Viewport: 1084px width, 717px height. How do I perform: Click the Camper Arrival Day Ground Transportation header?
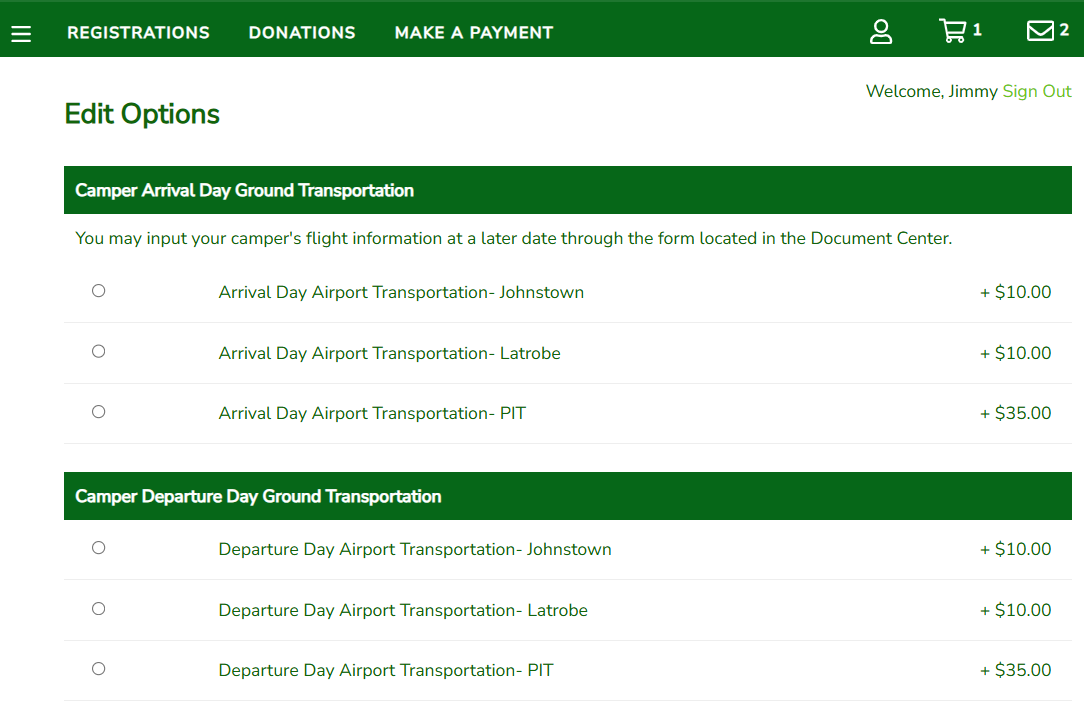pyautogui.click(x=244, y=190)
